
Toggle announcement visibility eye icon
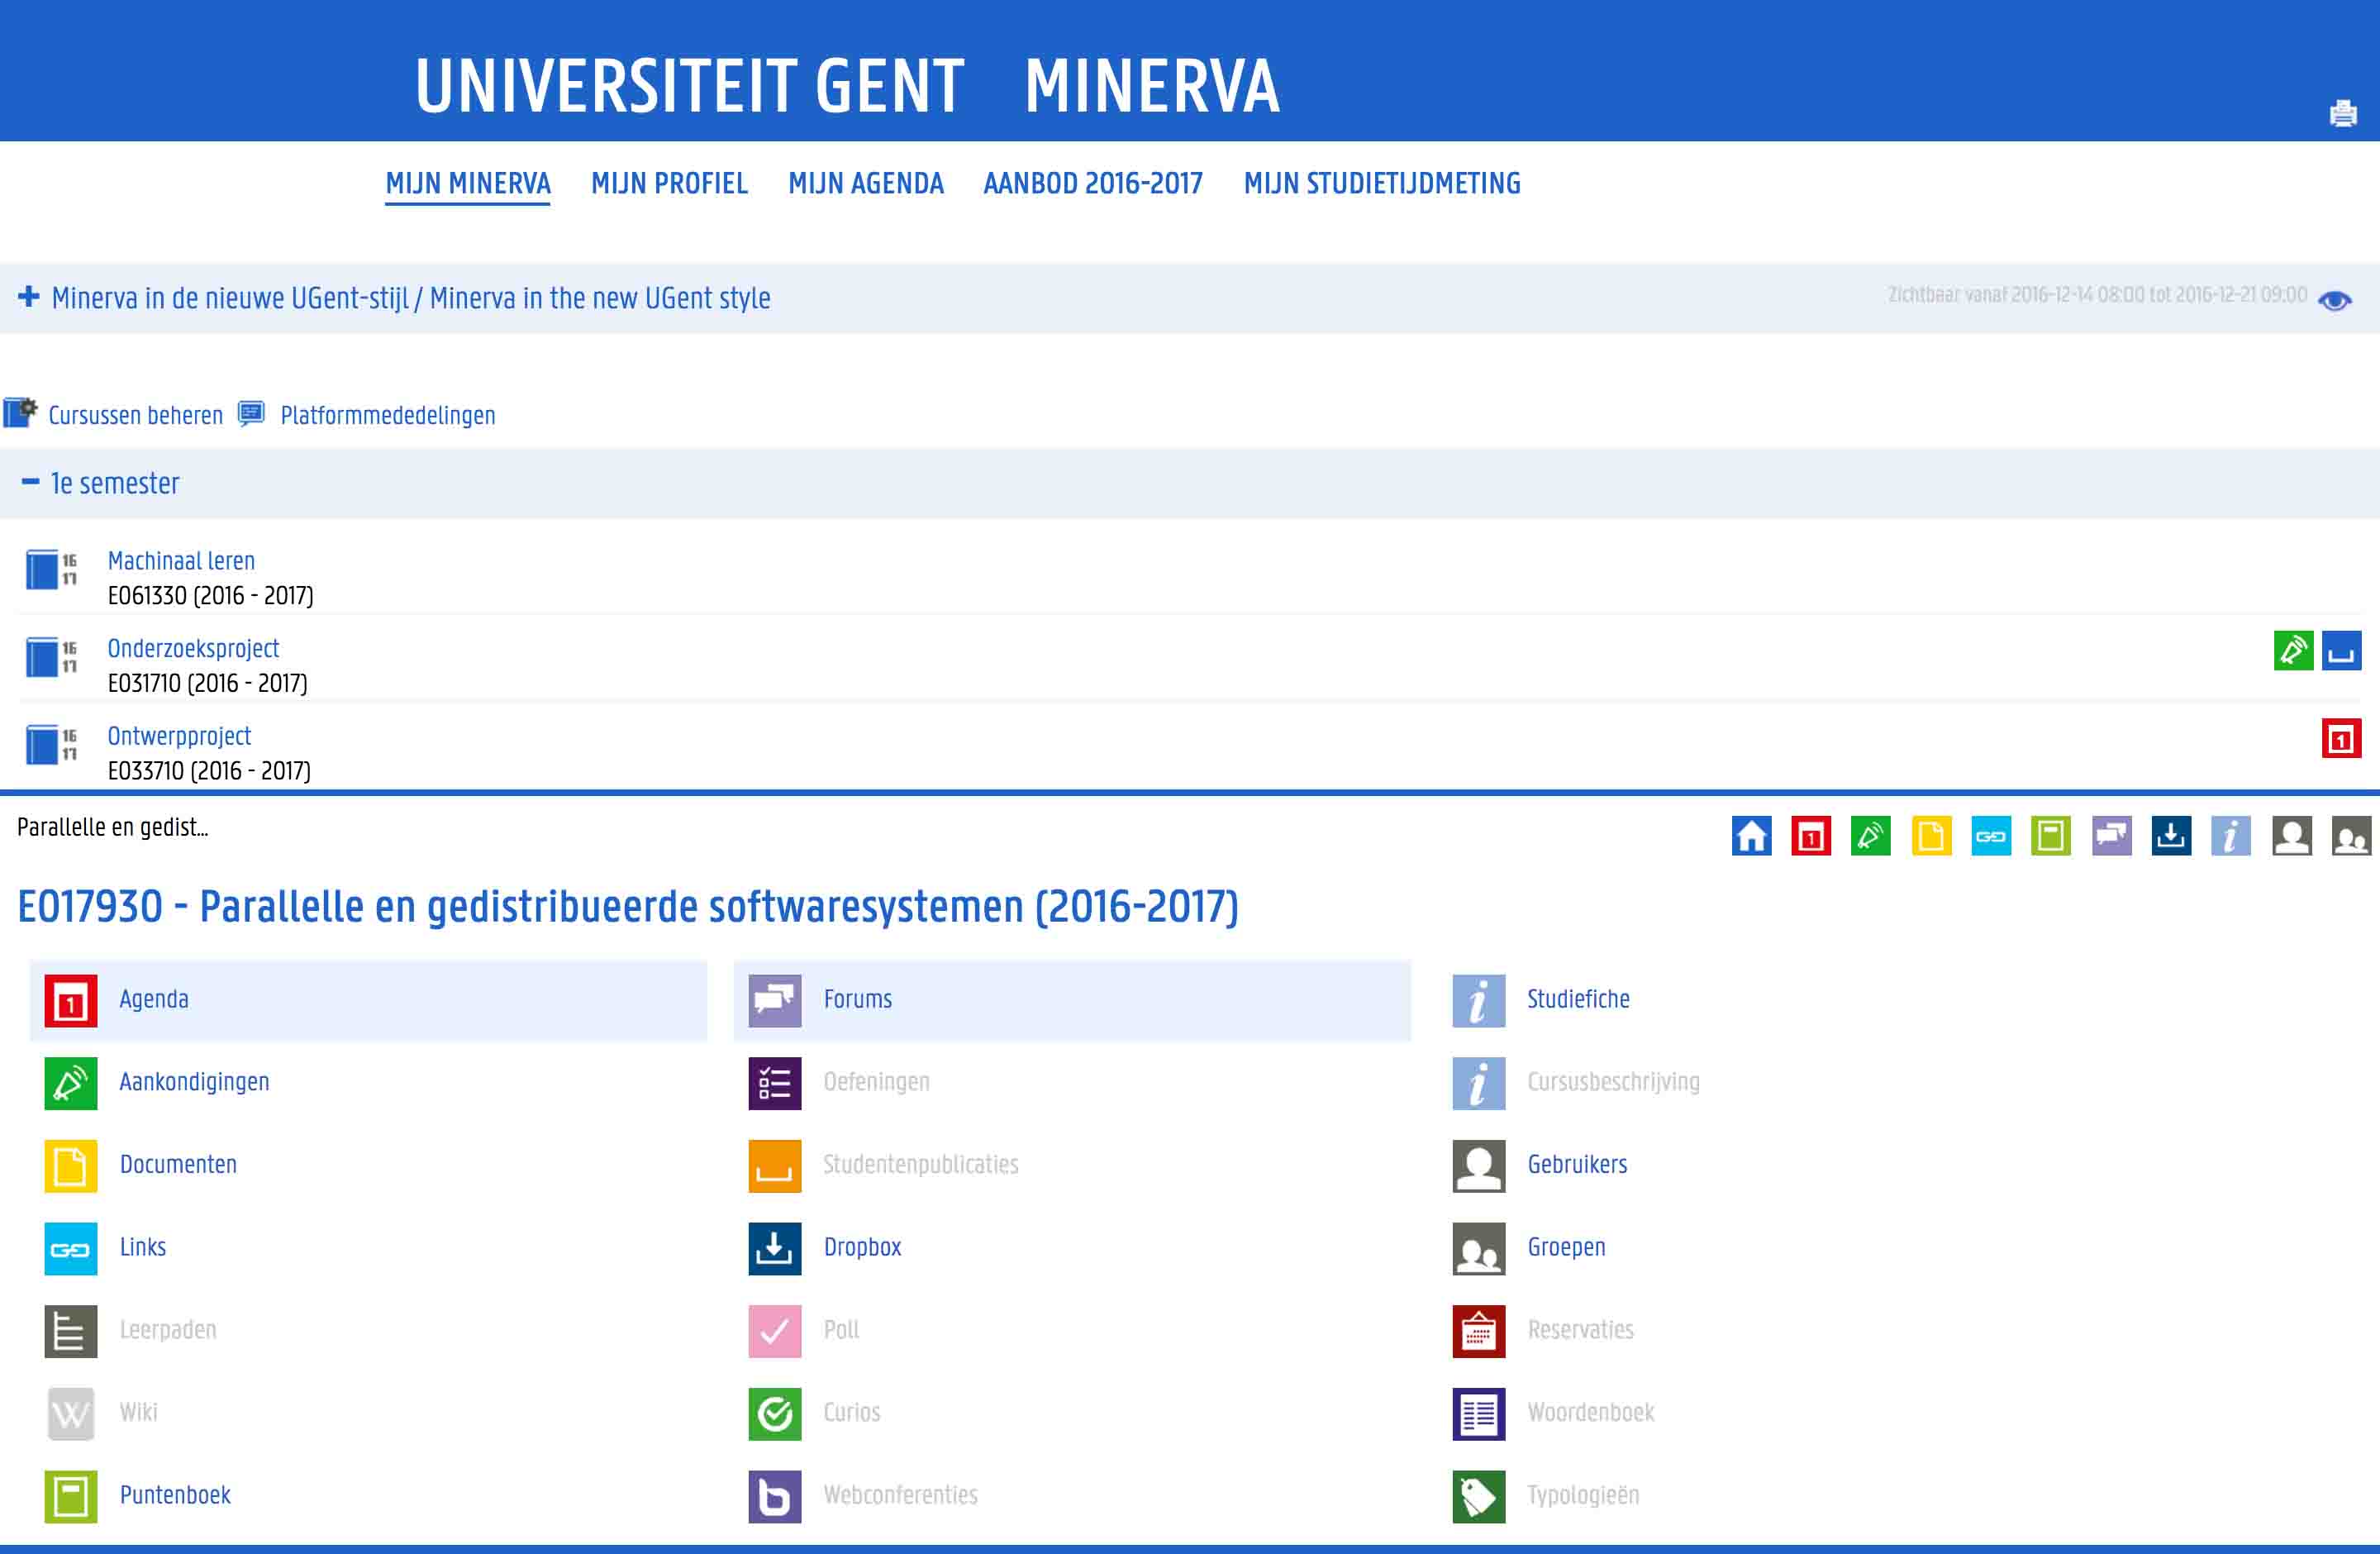point(2335,300)
